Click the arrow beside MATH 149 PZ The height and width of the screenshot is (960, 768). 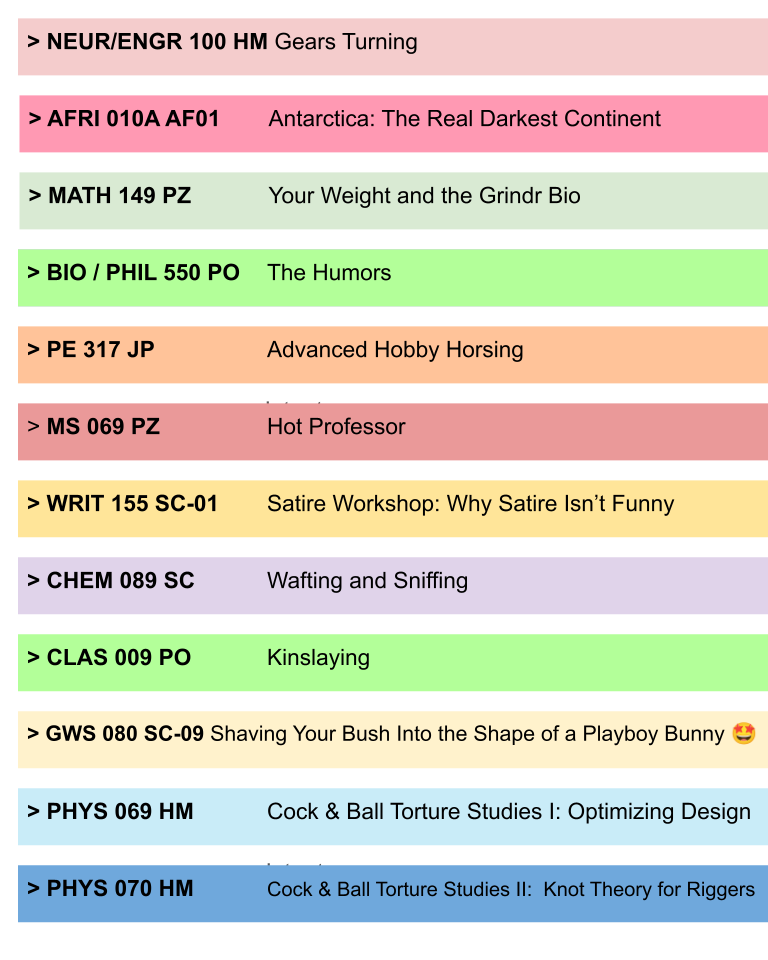pos(35,196)
